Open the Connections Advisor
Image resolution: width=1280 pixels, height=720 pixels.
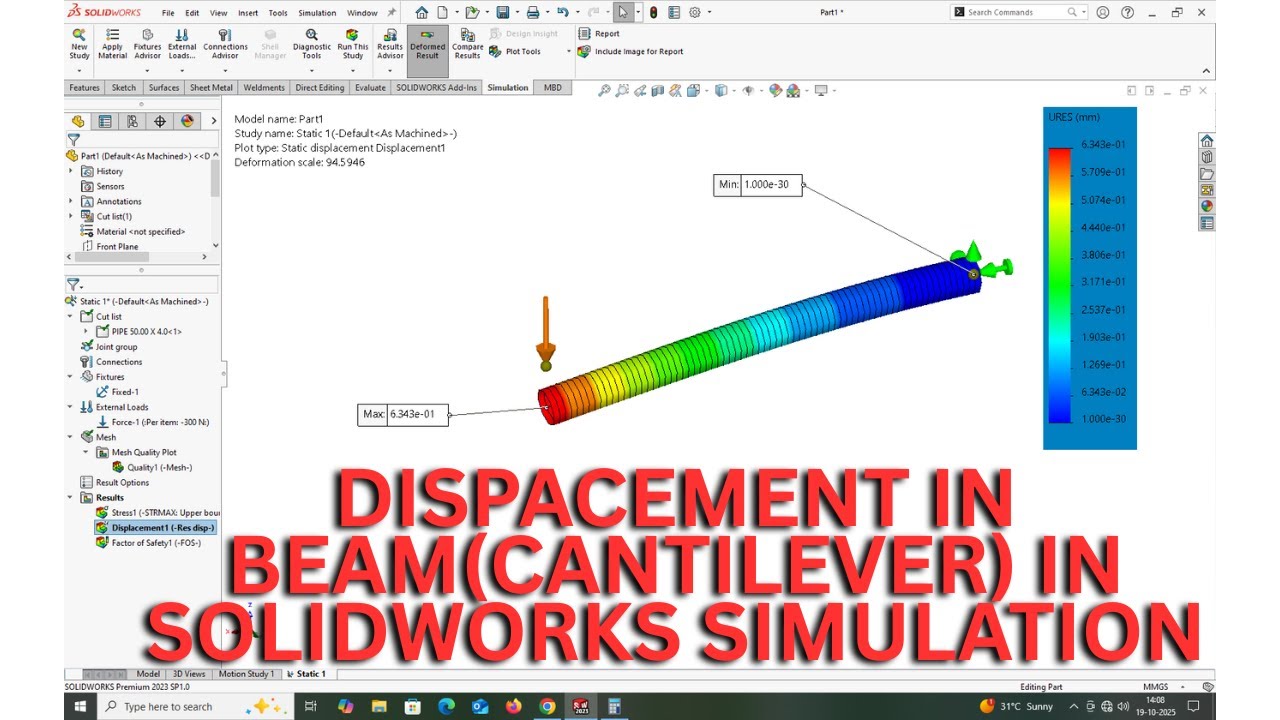pyautogui.click(x=225, y=44)
